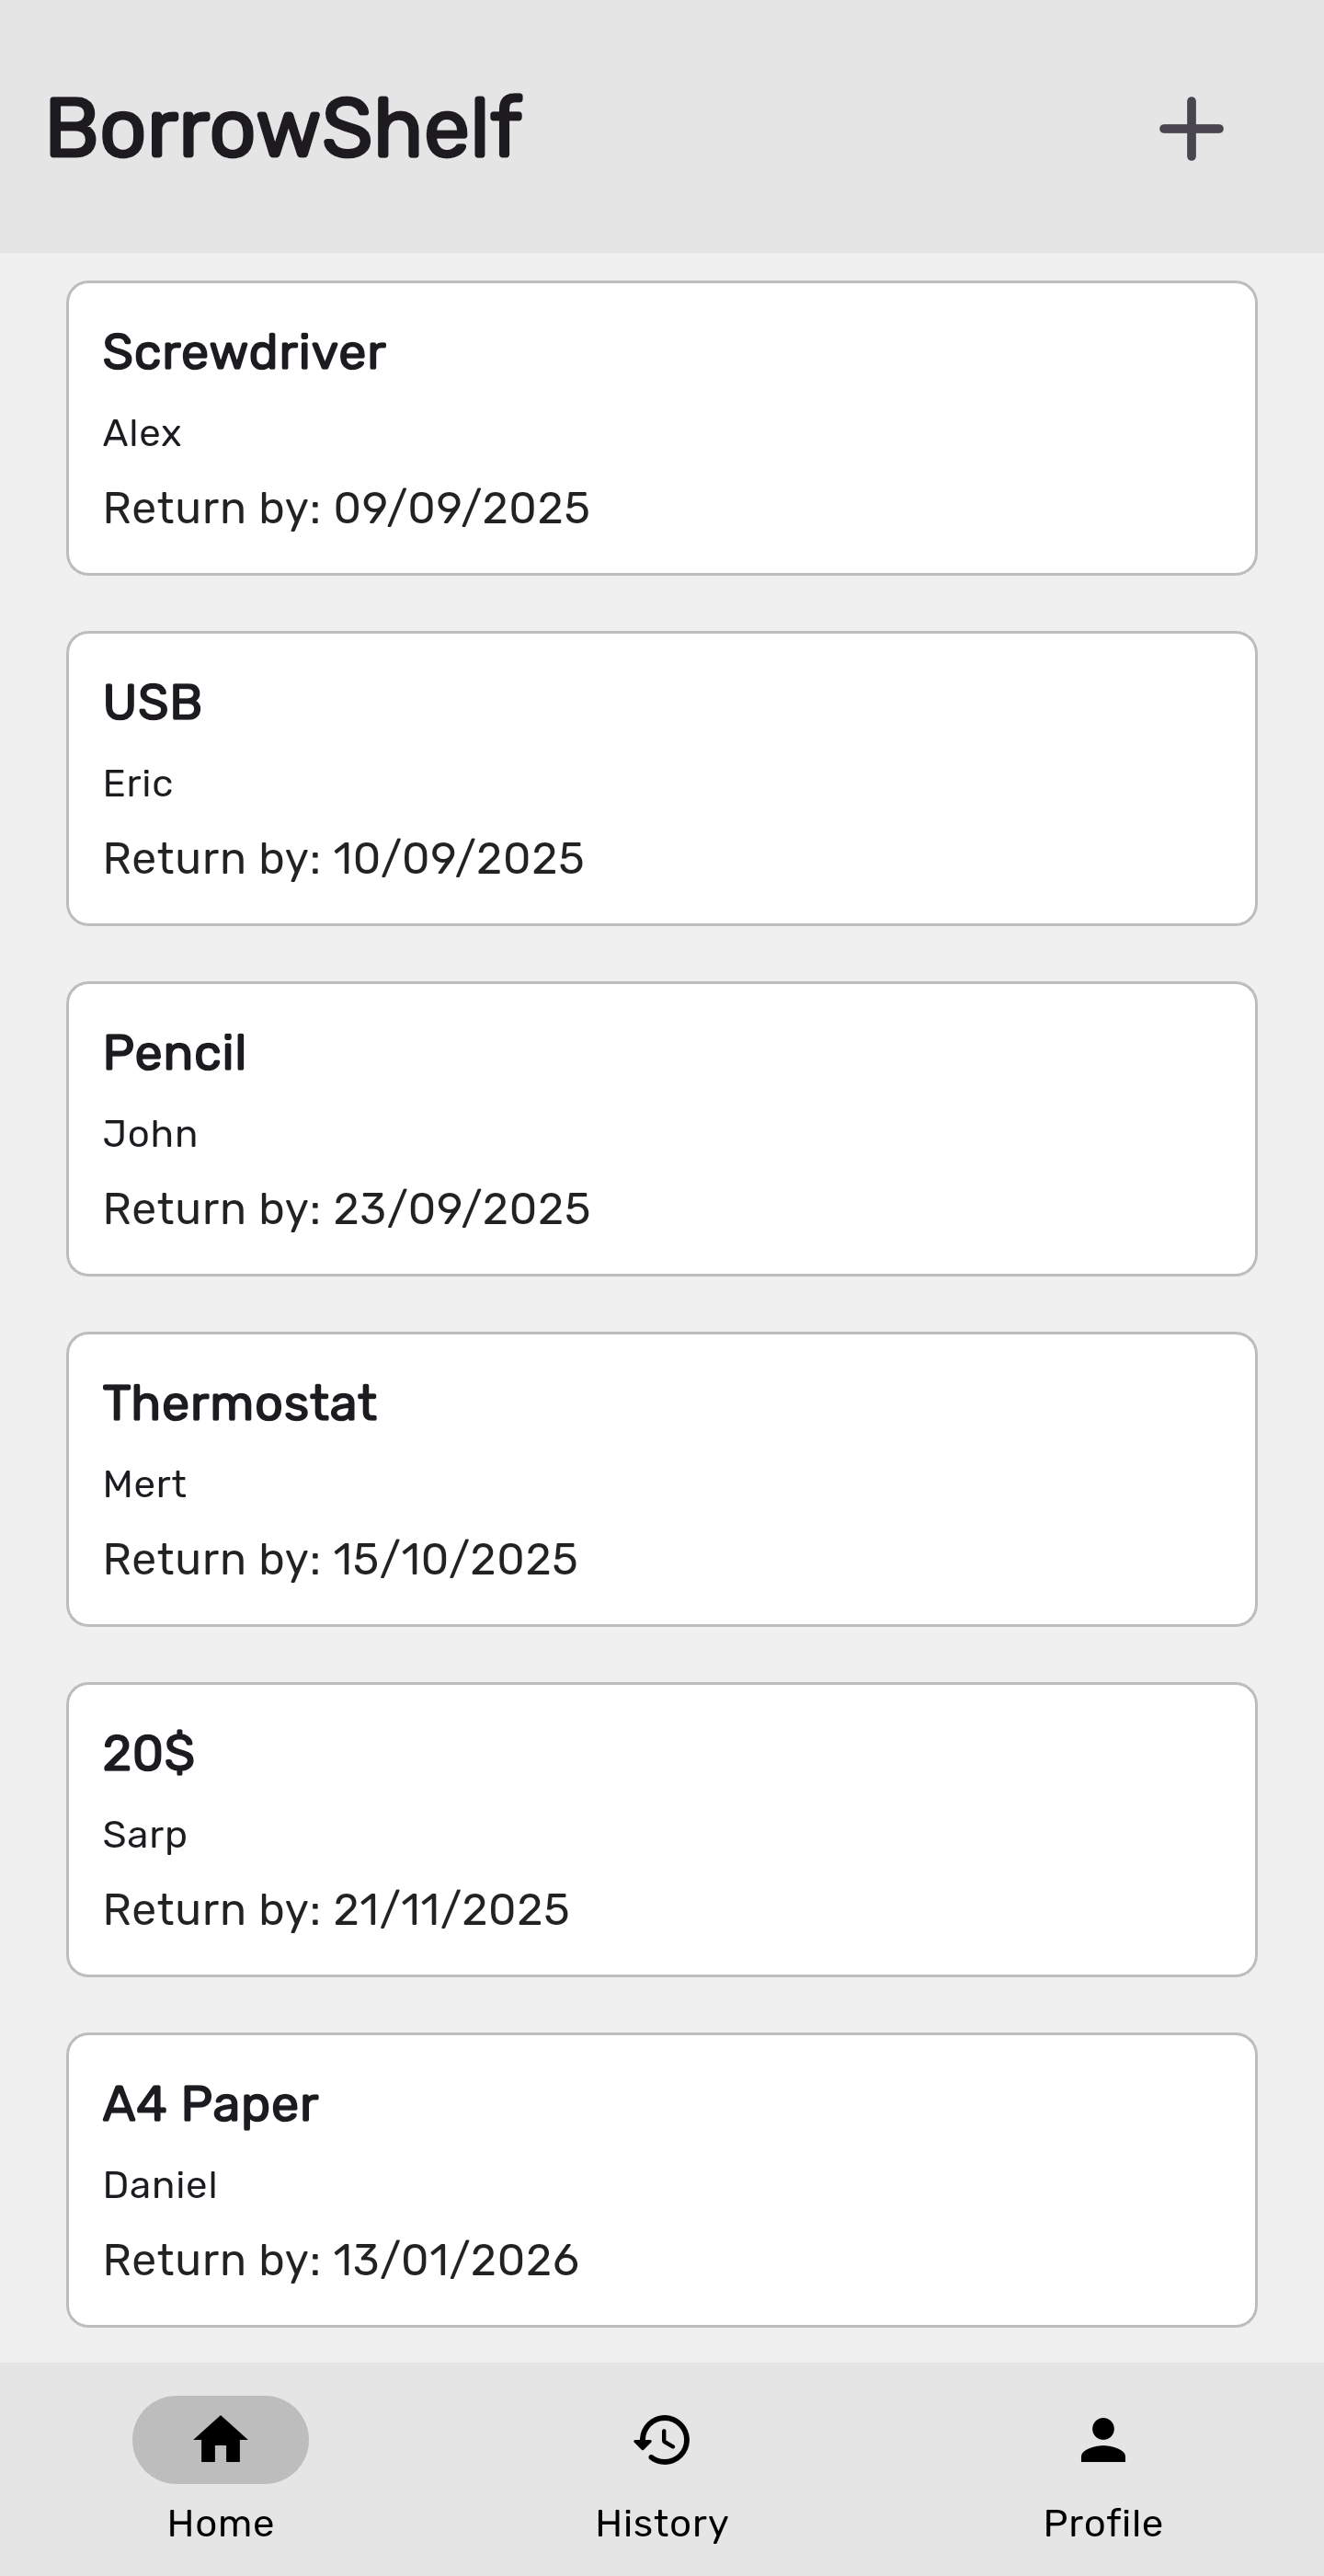1324x2576 pixels.
Task: Tap borrower name Alex
Action: pos(142,433)
